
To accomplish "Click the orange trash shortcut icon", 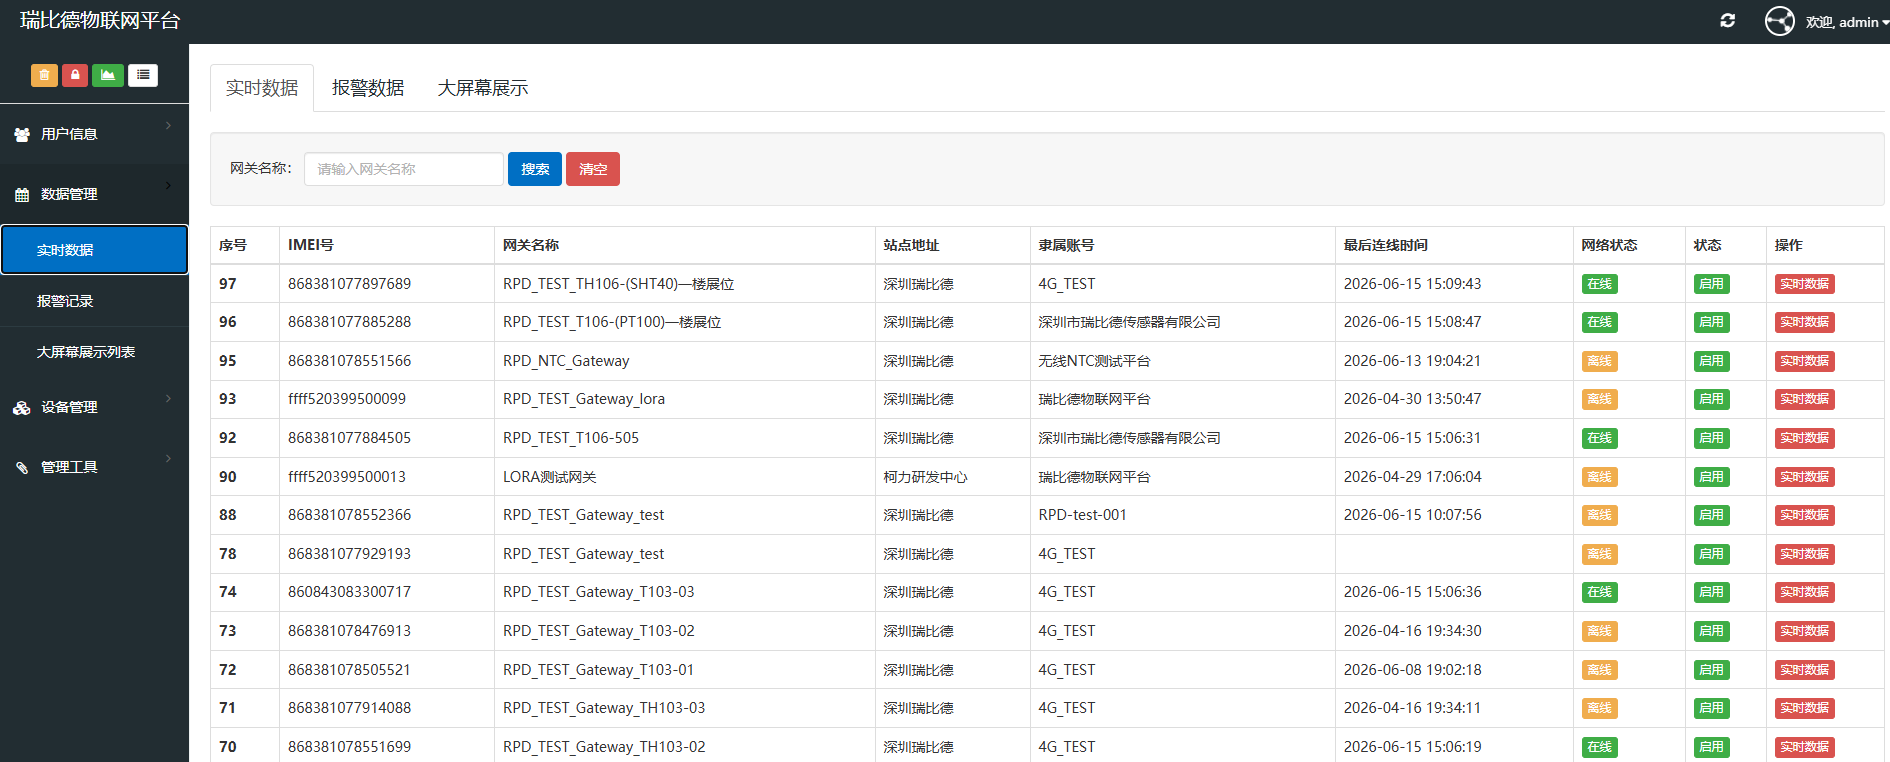I will (44, 75).
